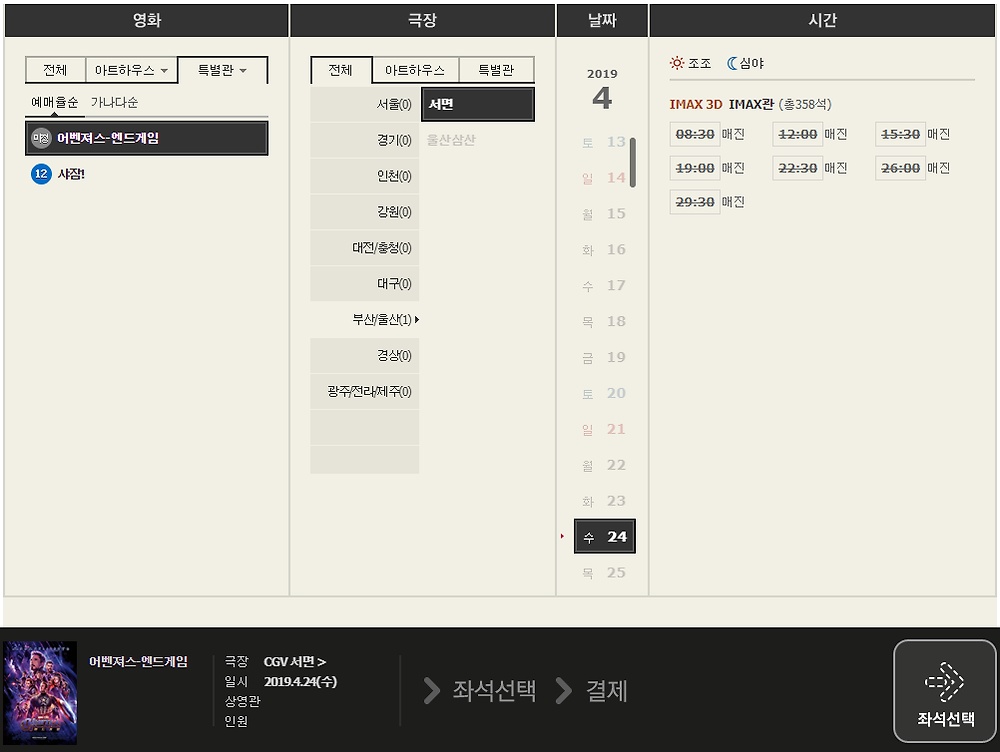The height and width of the screenshot is (752, 1000).
Task: Select date 월 15
Action: coord(604,213)
